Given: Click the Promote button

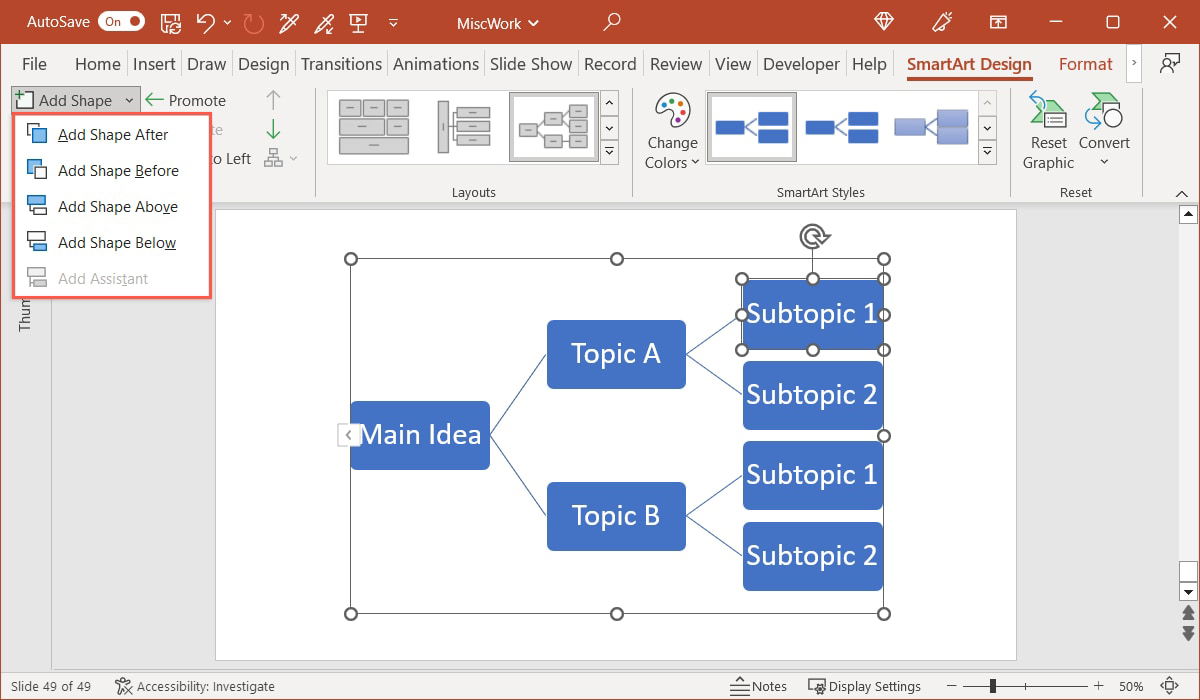Looking at the screenshot, I should [x=186, y=99].
